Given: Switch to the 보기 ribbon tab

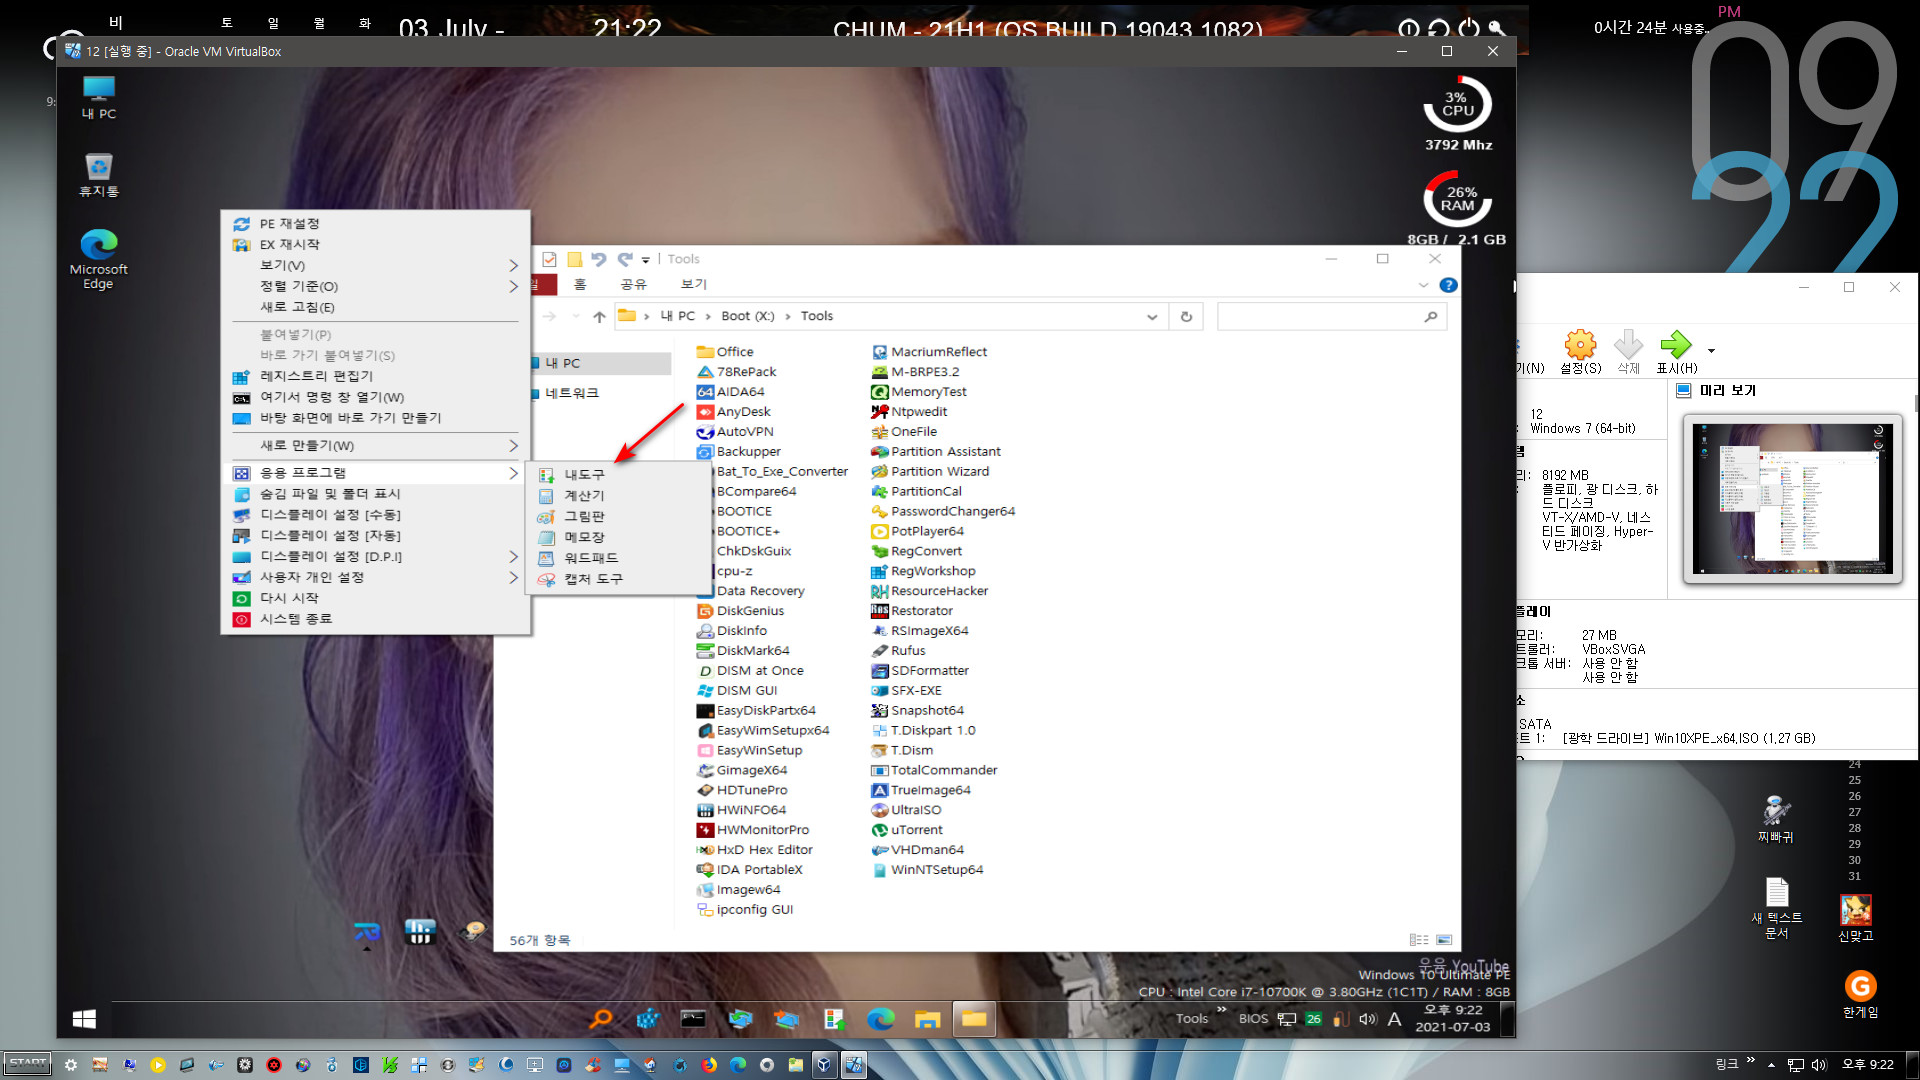Looking at the screenshot, I should point(694,285).
